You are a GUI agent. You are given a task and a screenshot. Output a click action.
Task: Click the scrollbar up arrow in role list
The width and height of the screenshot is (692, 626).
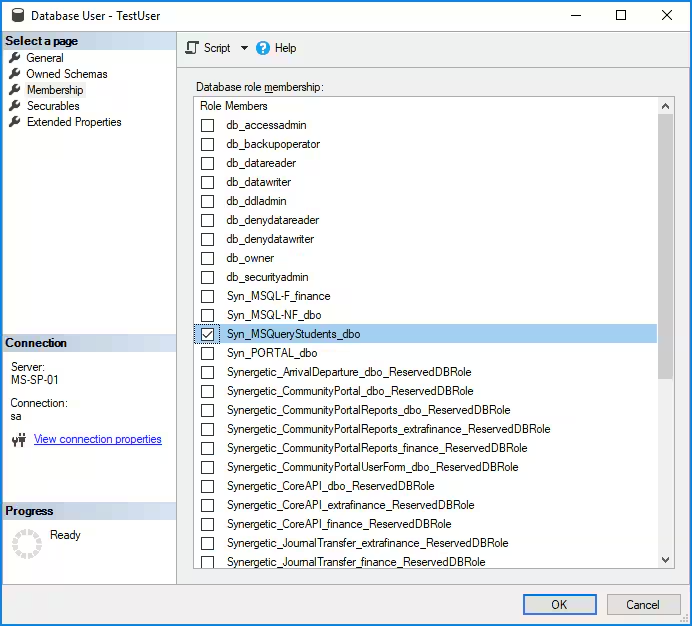point(666,106)
